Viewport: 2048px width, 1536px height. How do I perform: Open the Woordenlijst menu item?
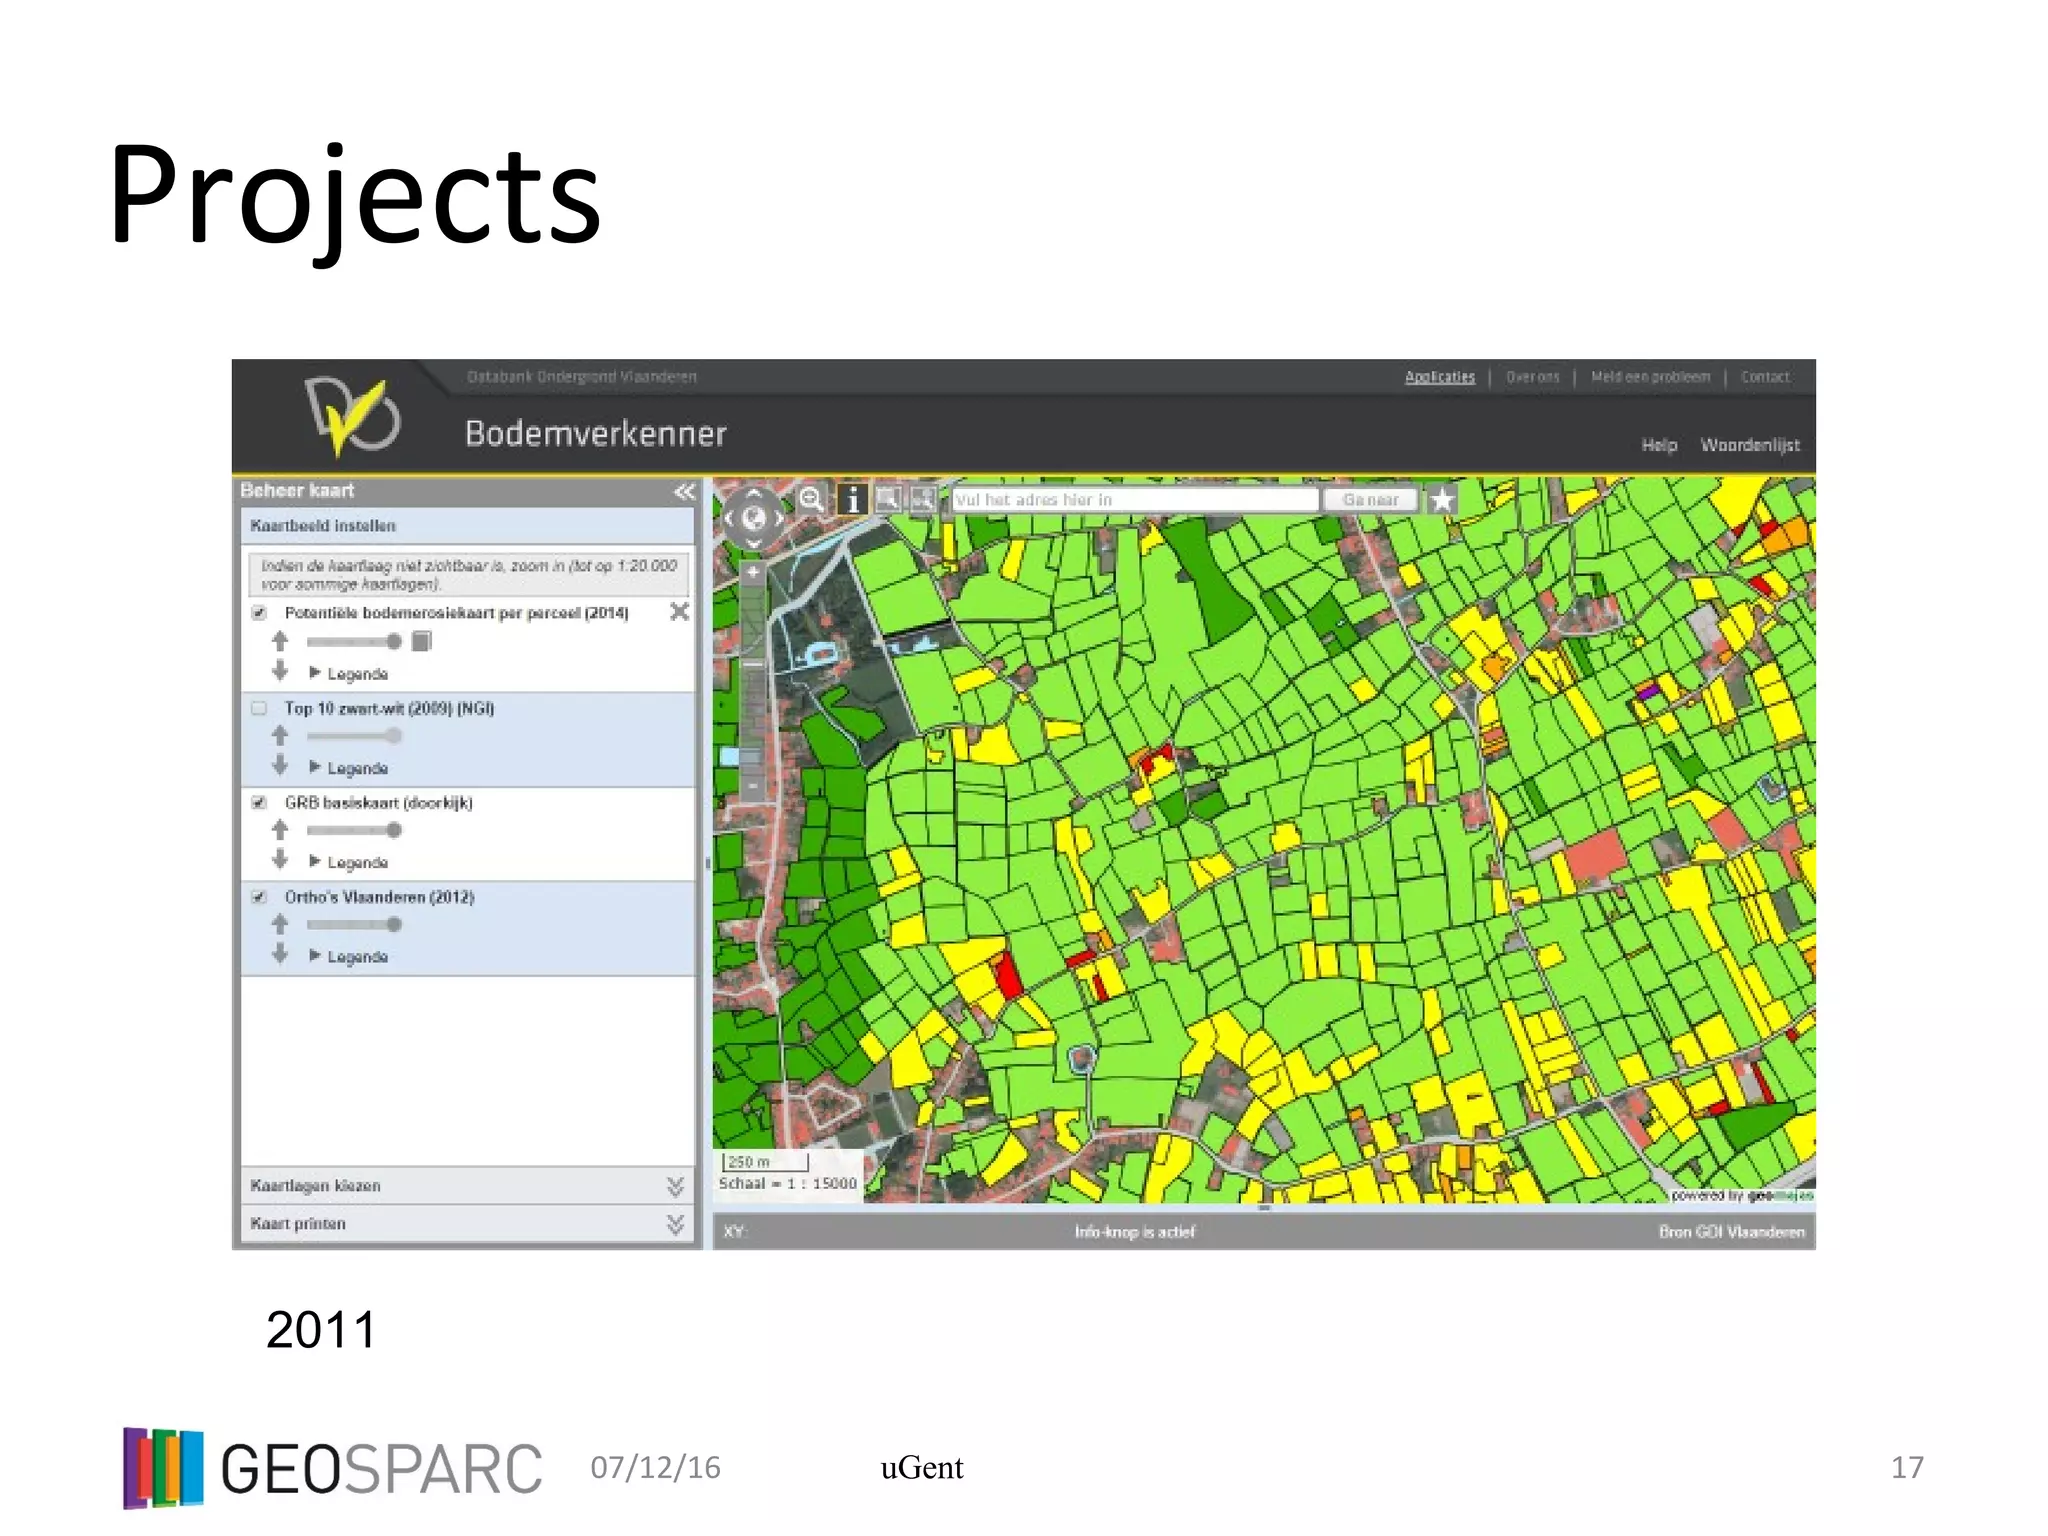(x=1749, y=445)
